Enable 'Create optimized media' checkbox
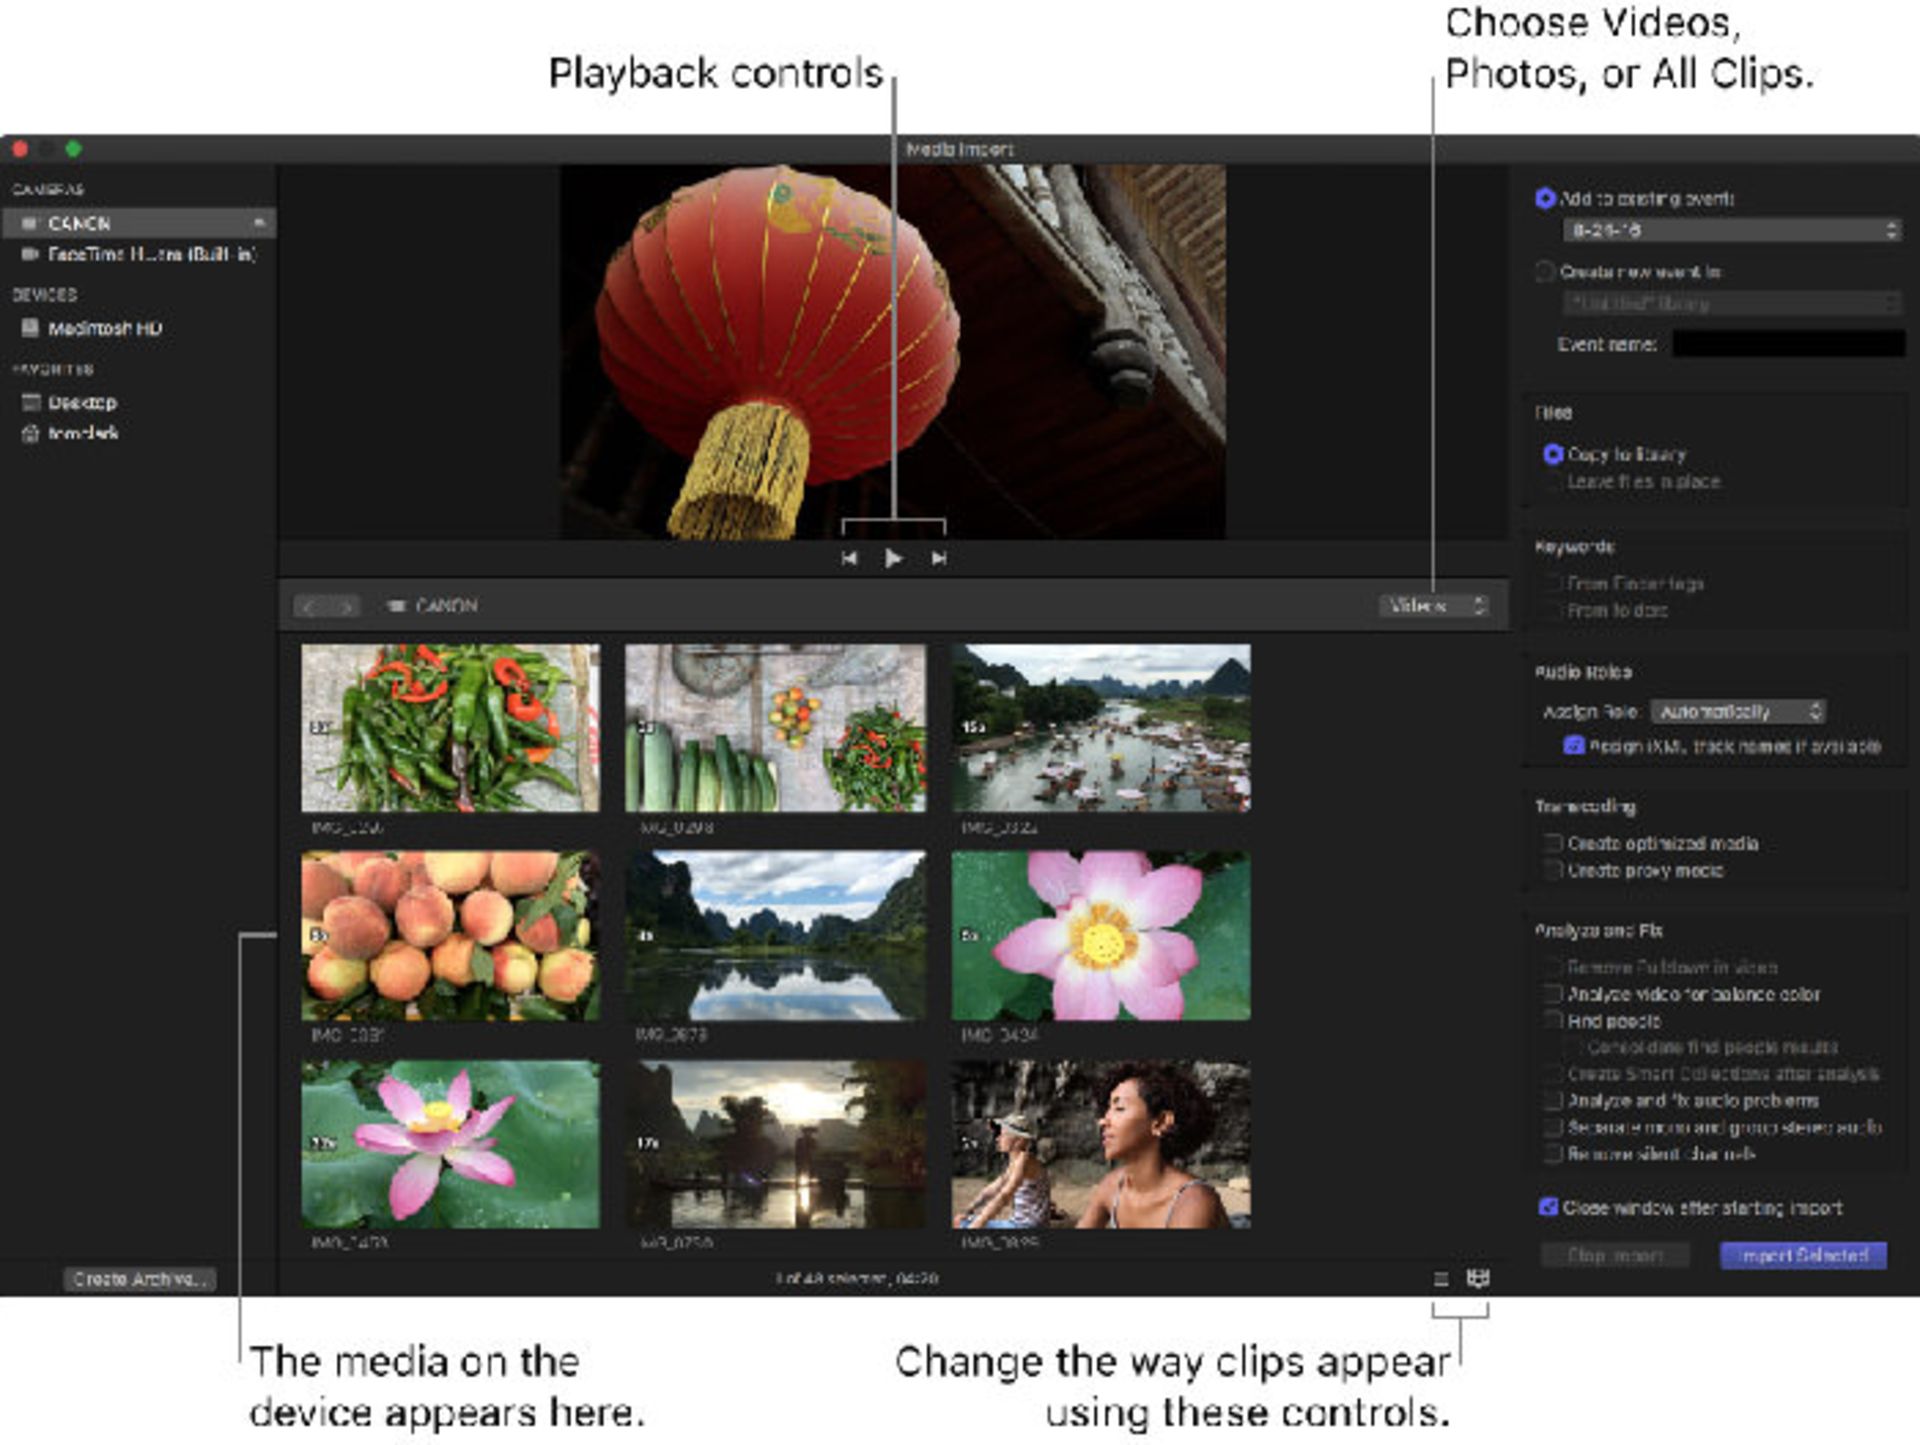 pos(1552,843)
